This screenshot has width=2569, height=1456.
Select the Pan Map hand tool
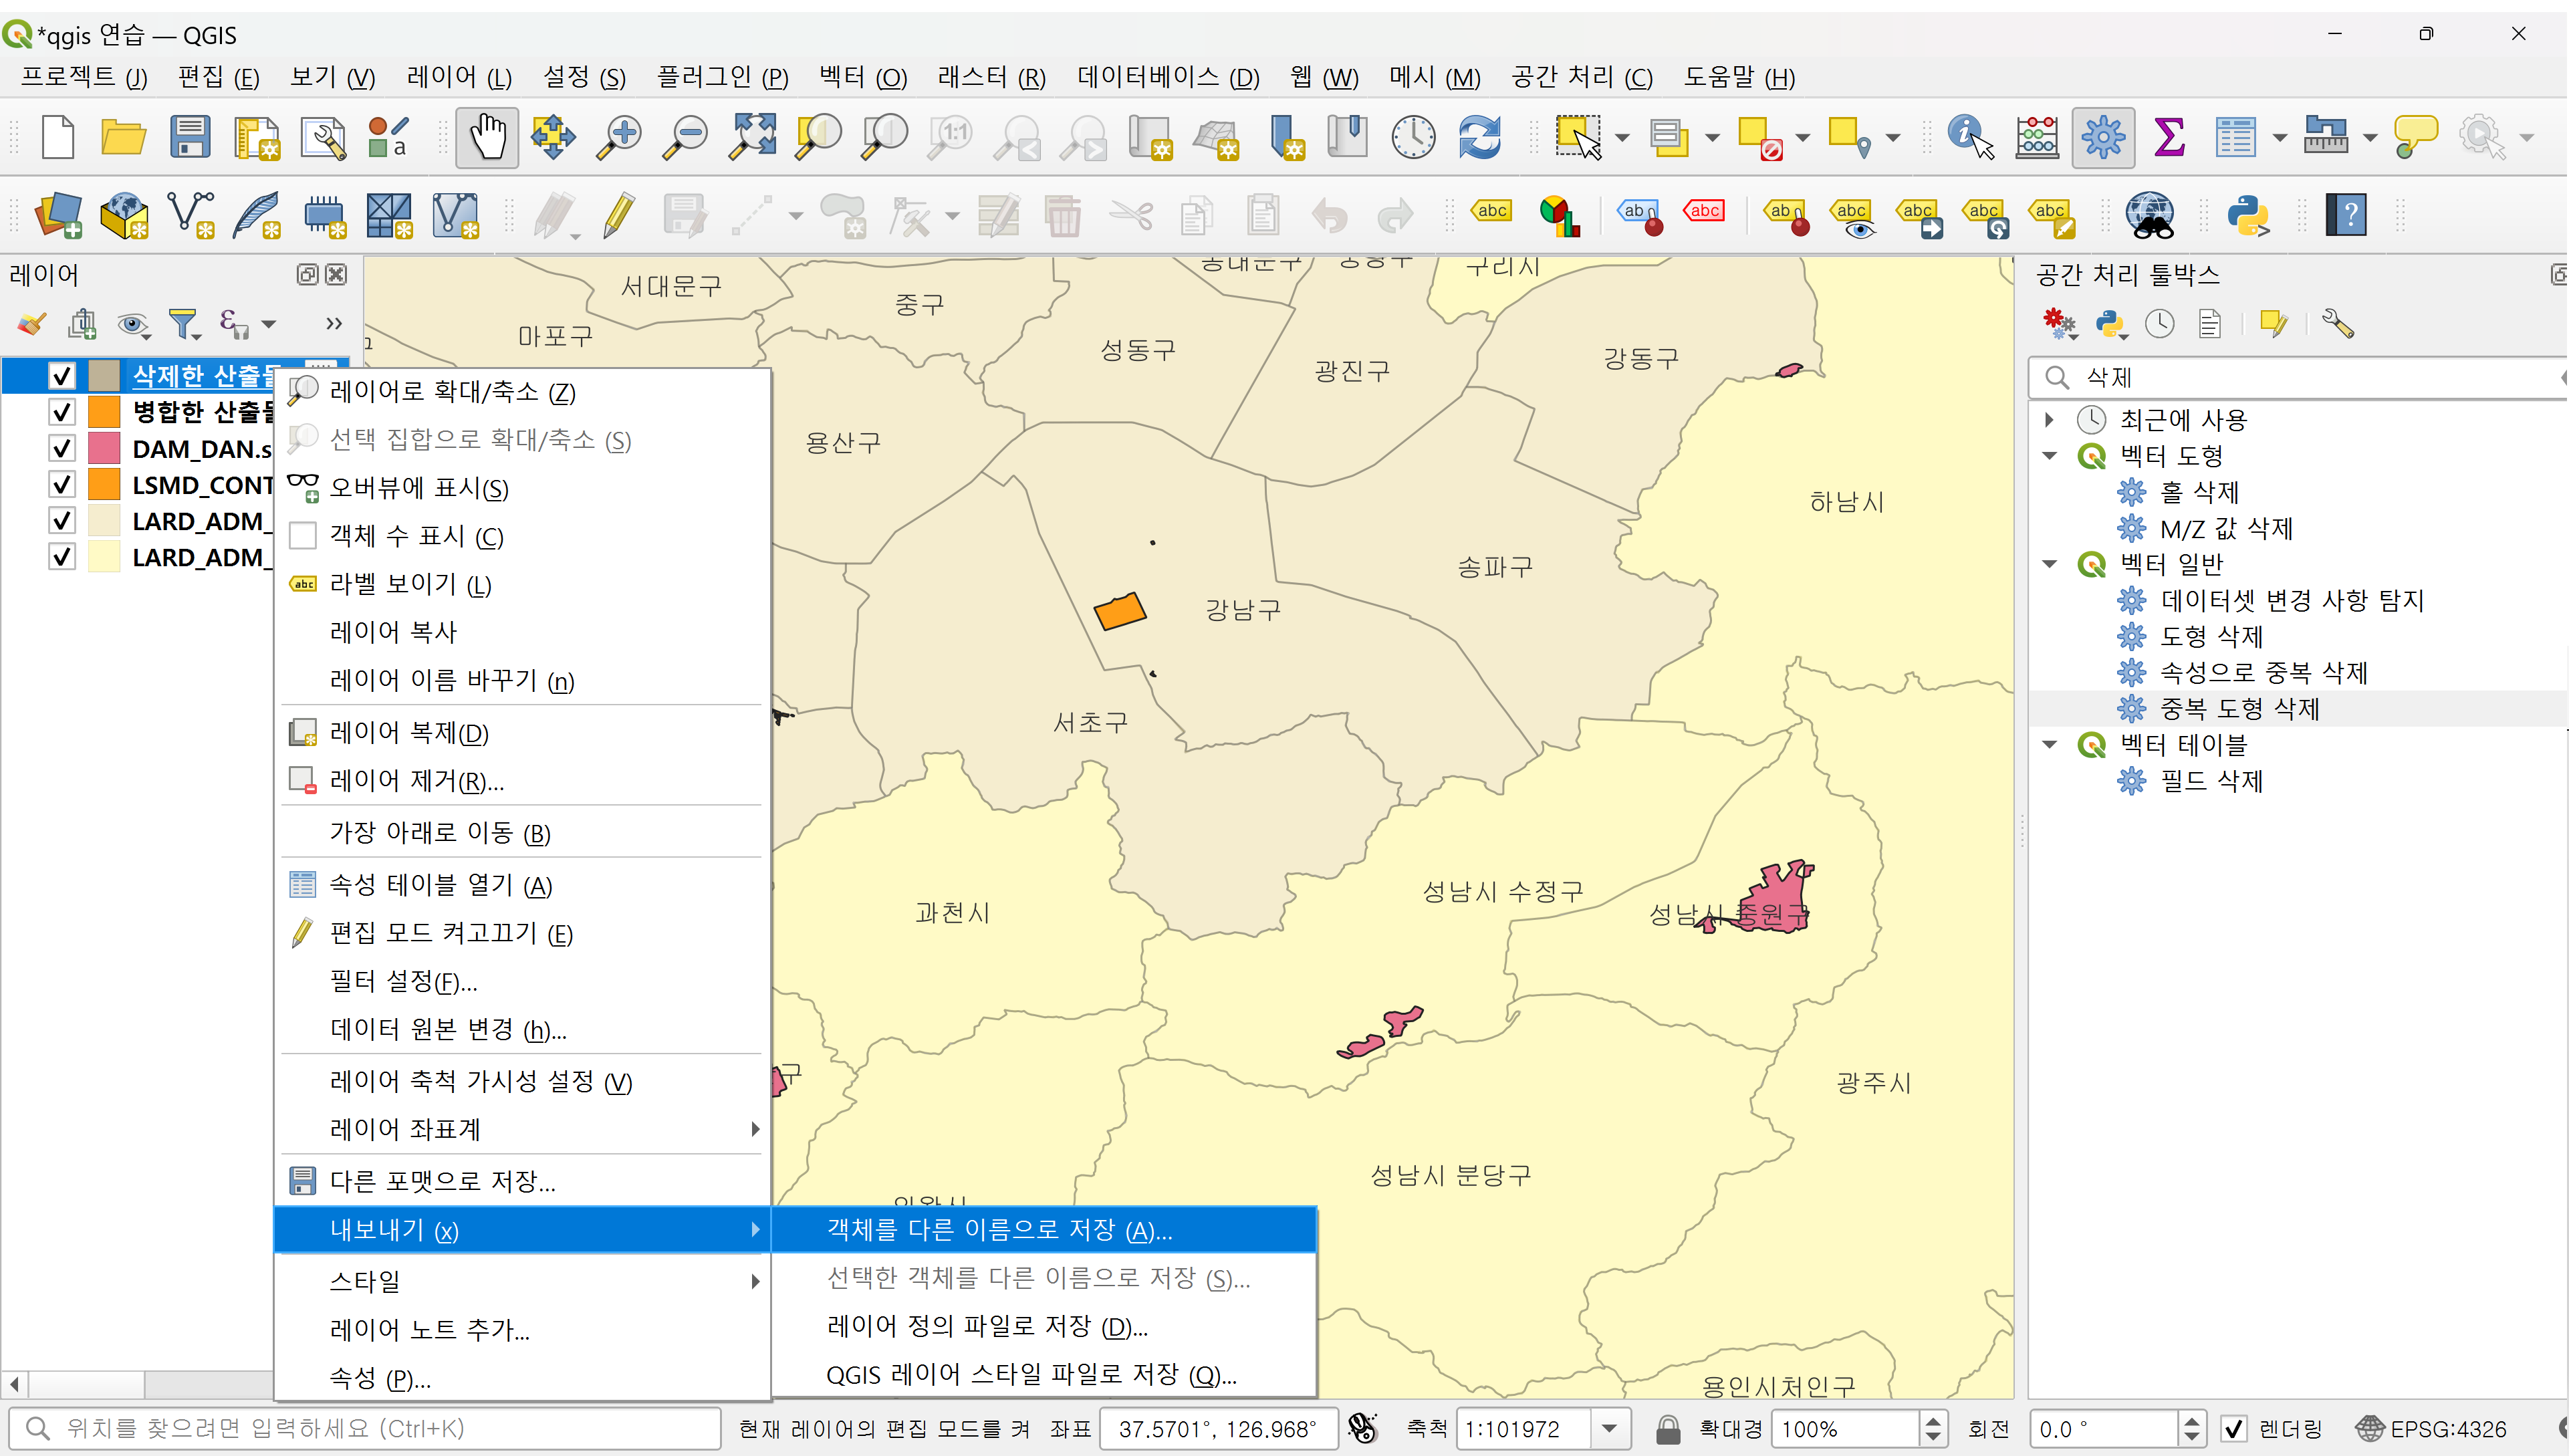(x=487, y=137)
